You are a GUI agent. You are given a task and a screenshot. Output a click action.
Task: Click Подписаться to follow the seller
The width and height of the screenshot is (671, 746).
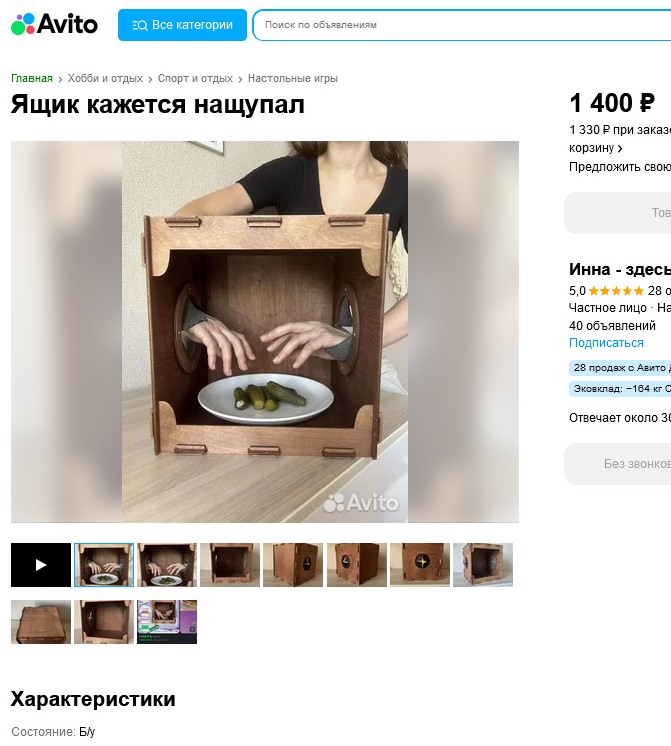(x=606, y=343)
